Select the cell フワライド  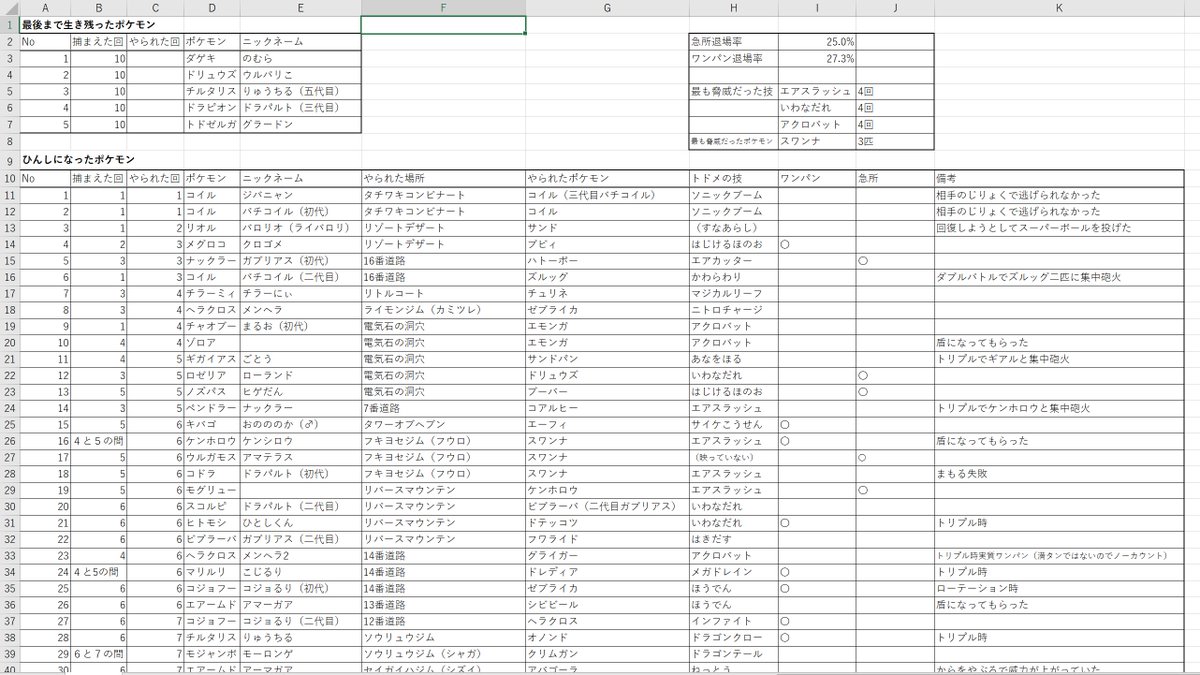click(x=607, y=540)
